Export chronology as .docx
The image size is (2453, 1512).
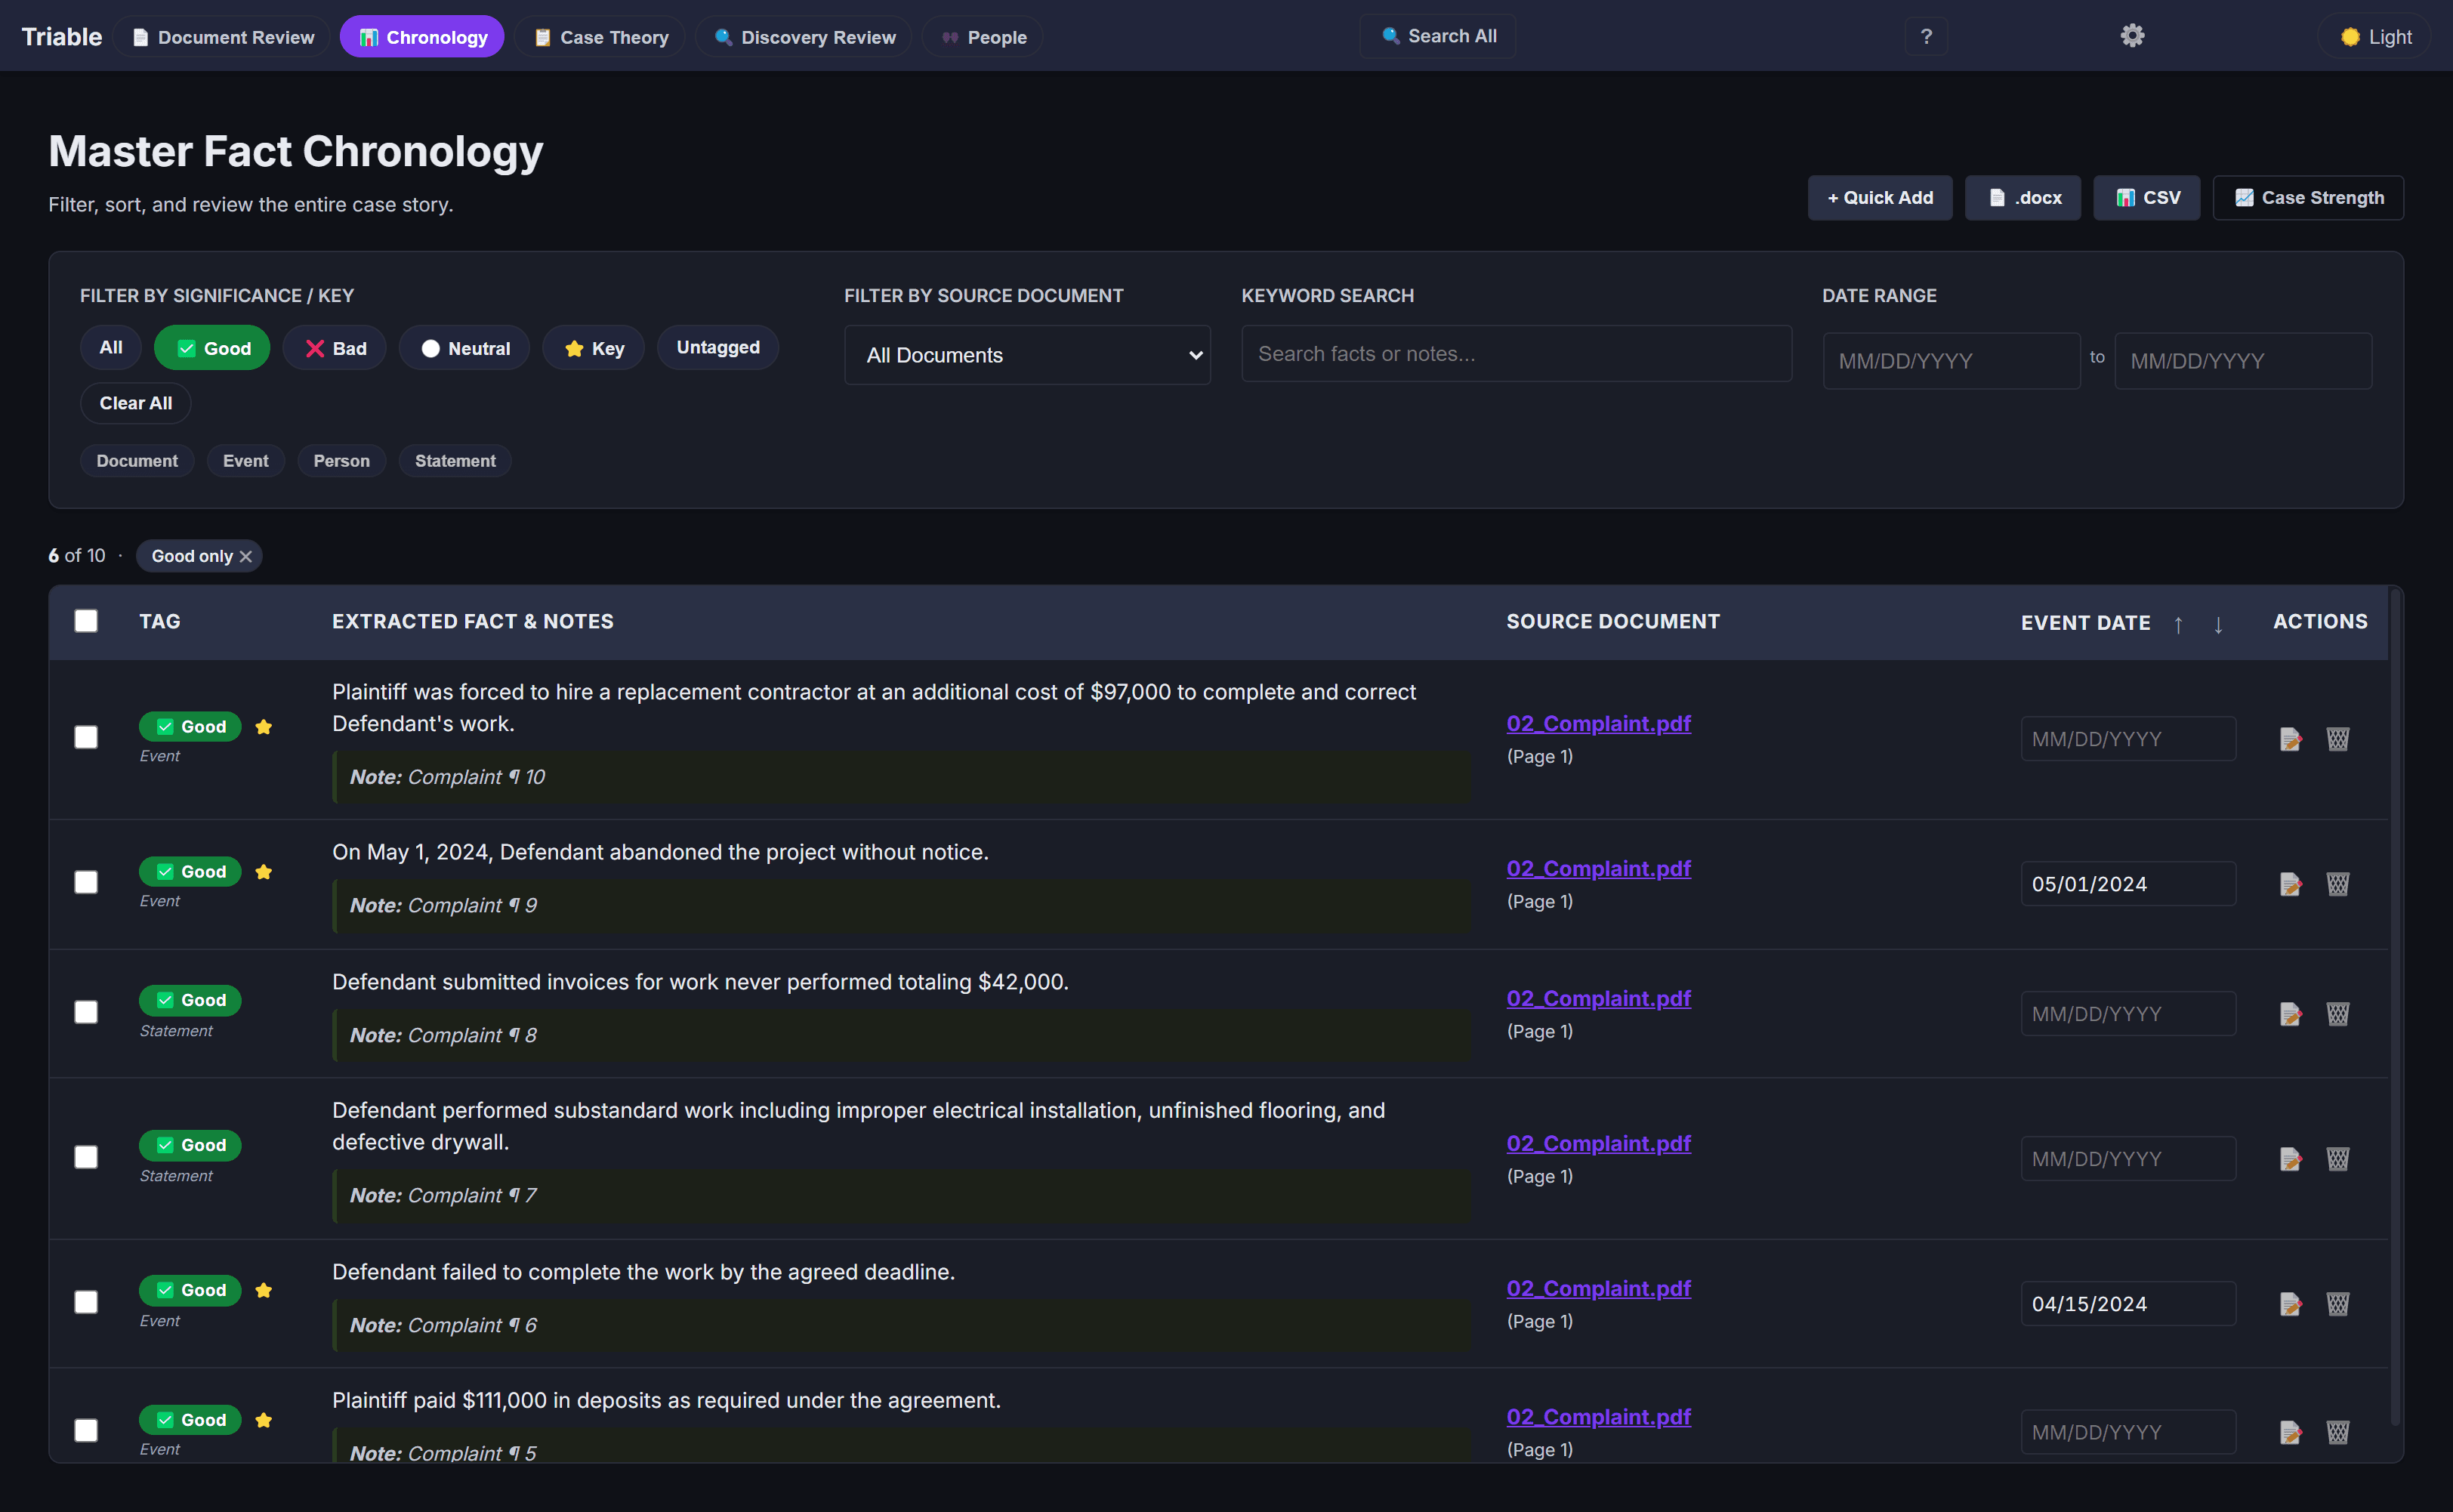2023,198
